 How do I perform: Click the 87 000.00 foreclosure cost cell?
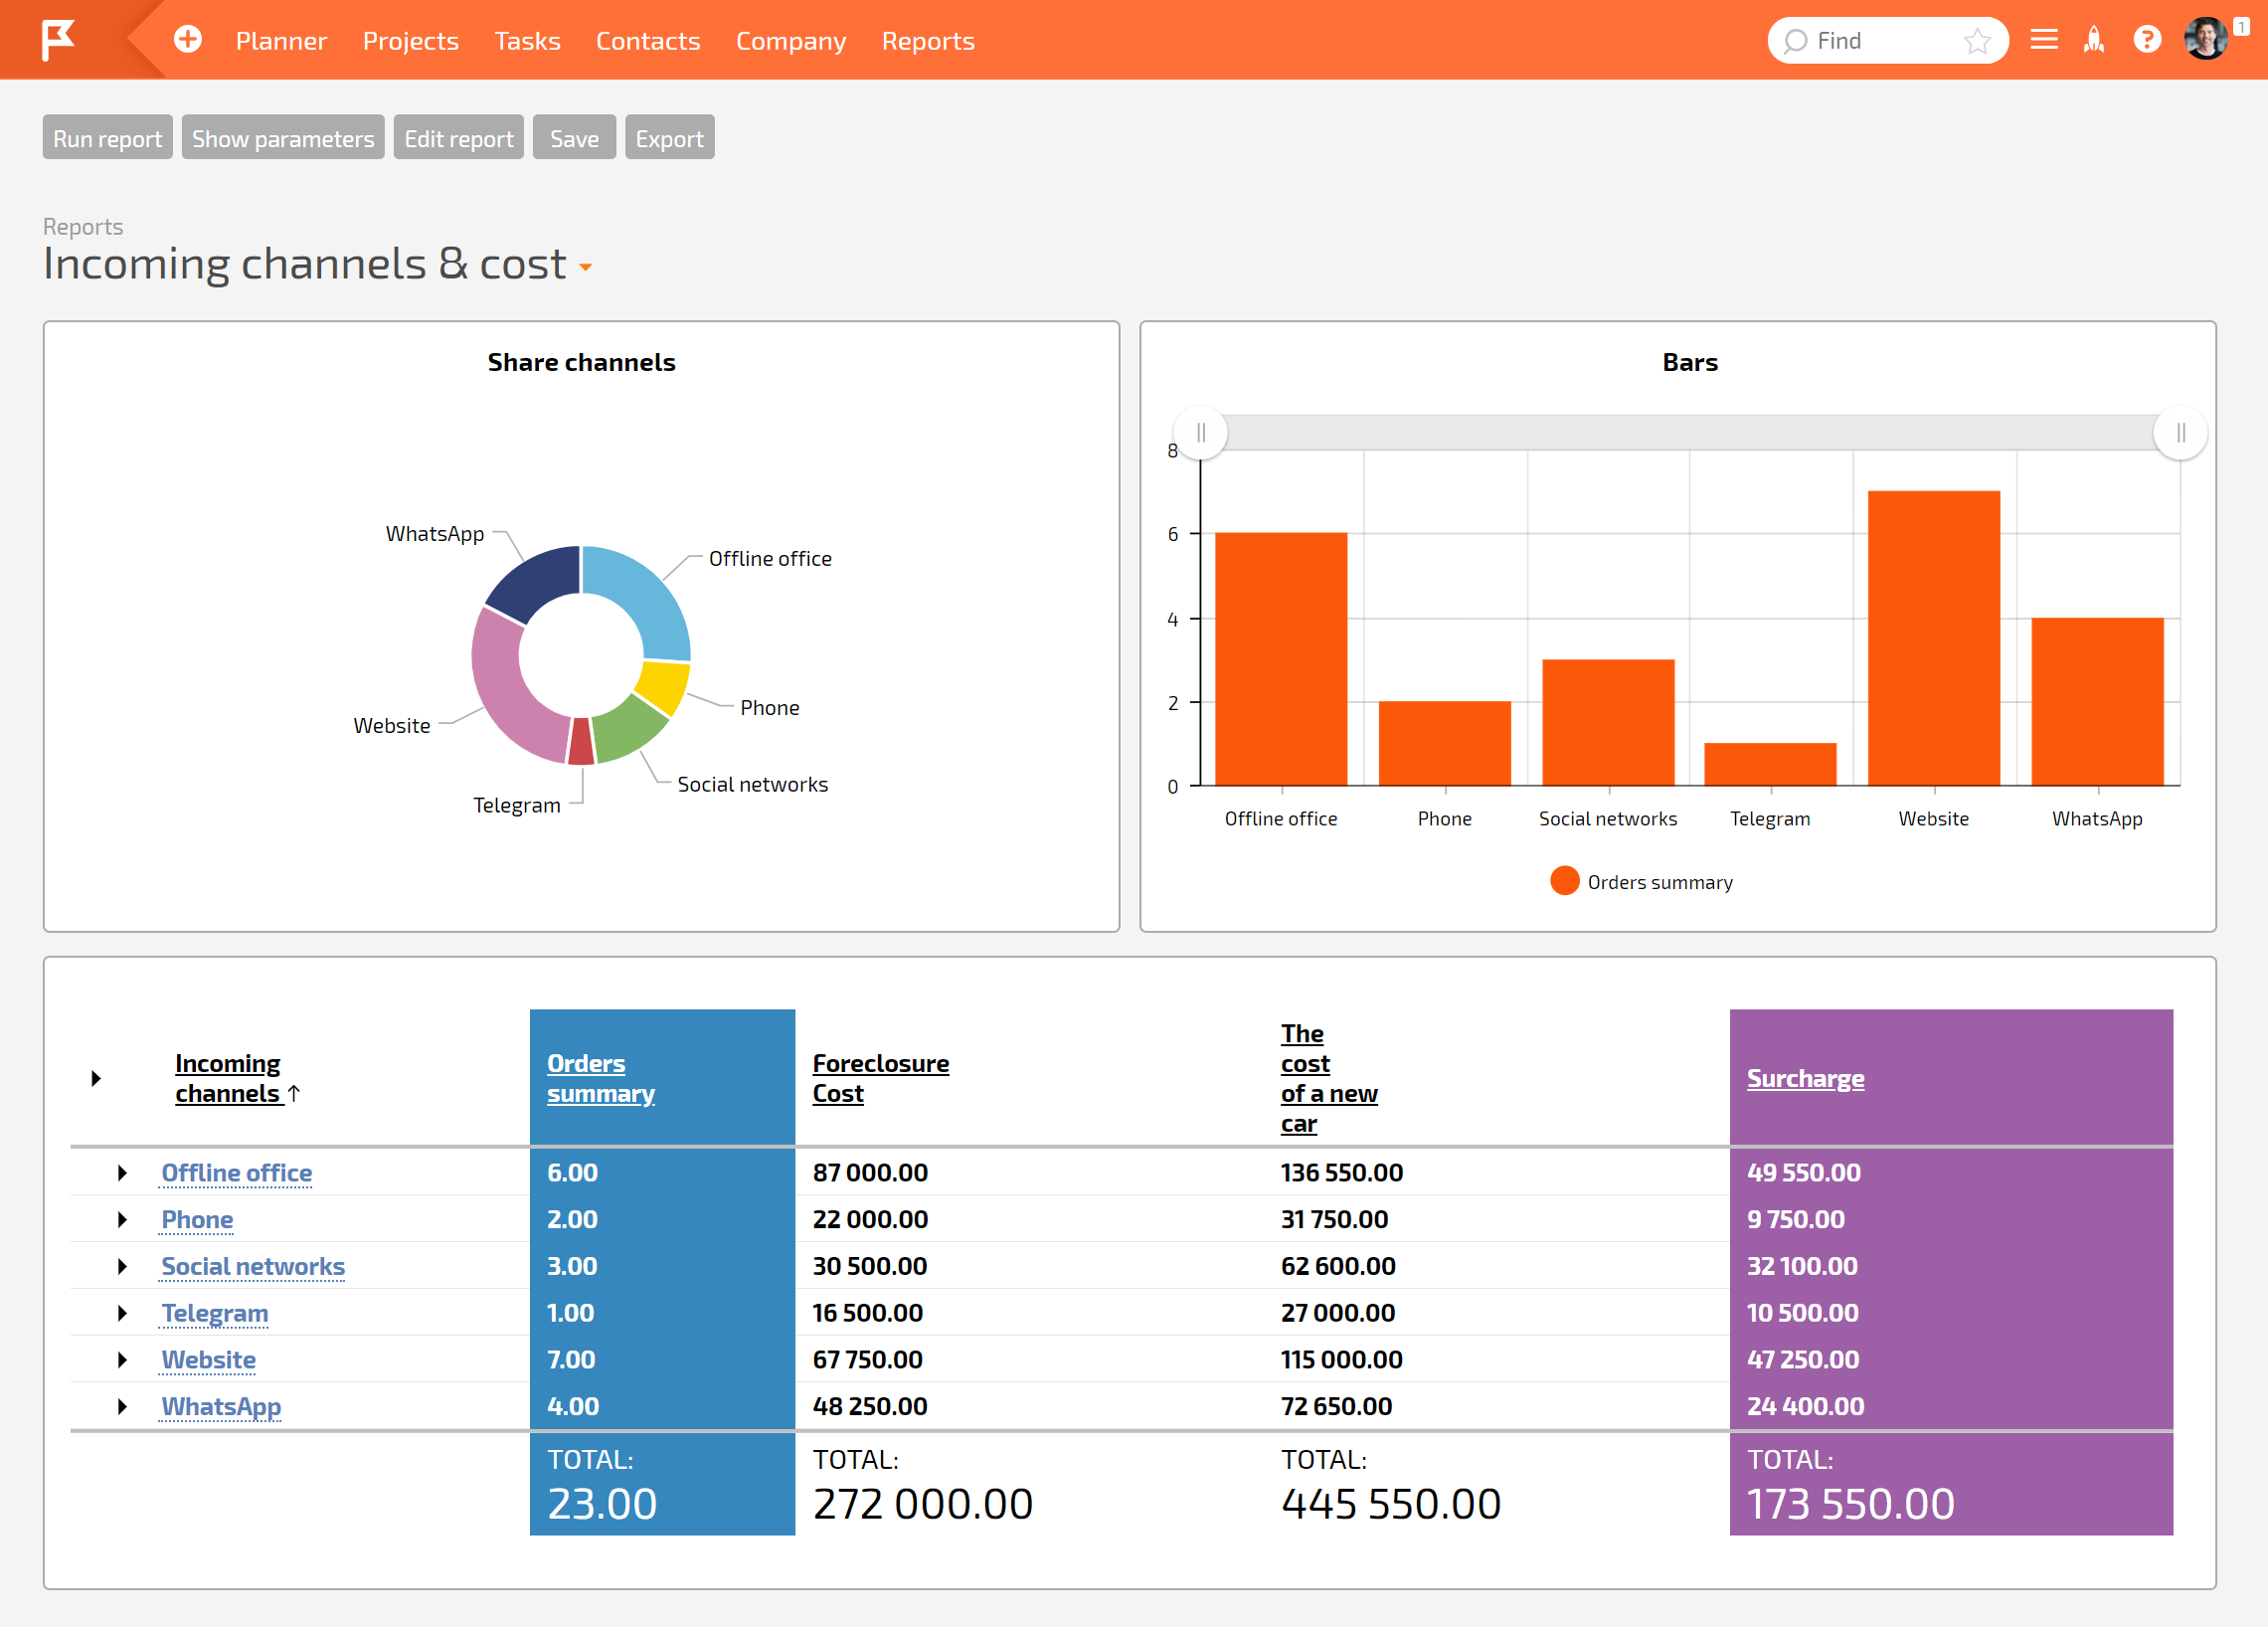point(870,1172)
